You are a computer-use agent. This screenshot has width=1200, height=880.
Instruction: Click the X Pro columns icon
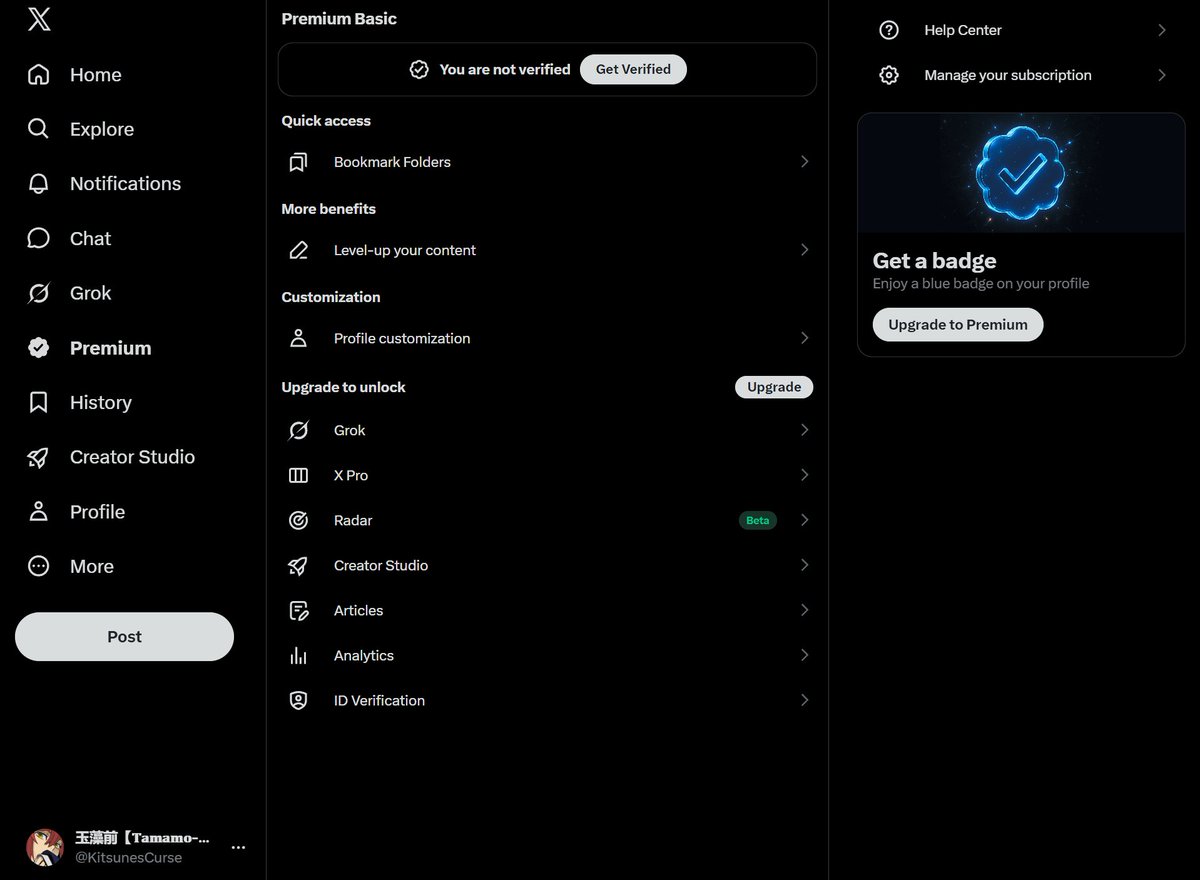298,475
